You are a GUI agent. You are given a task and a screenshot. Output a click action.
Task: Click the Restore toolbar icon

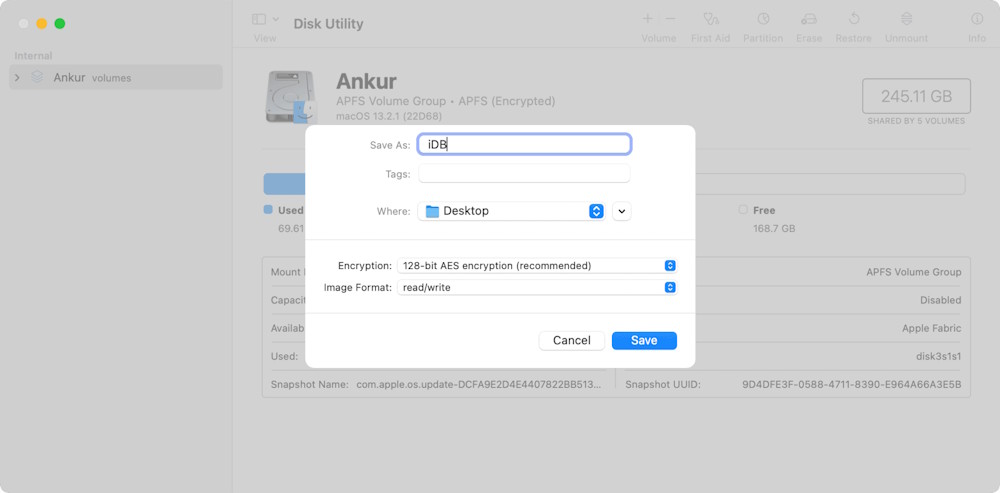(854, 19)
